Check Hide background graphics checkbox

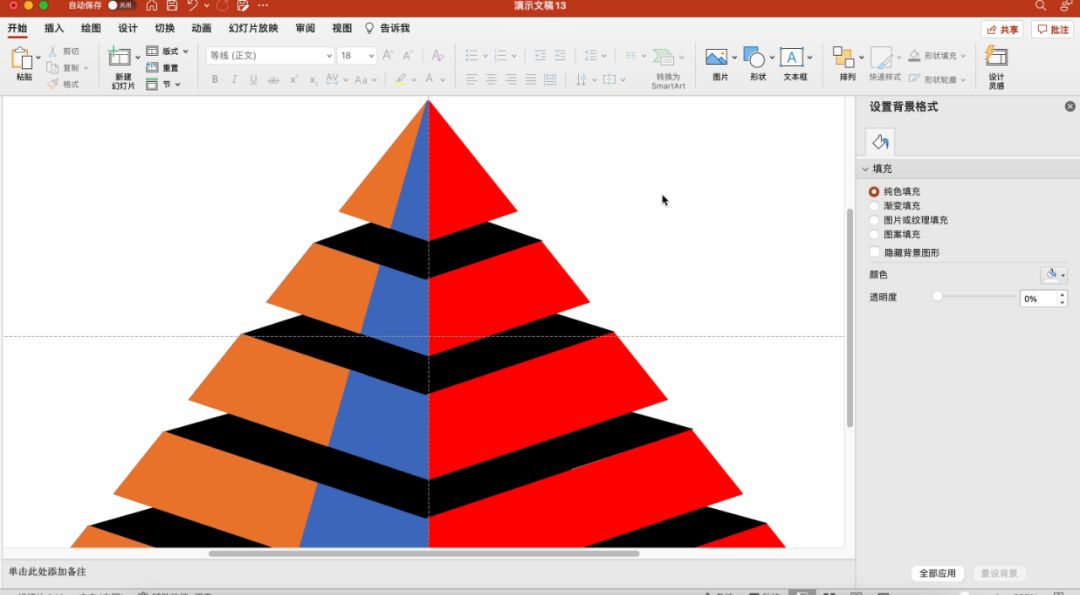click(x=875, y=253)
